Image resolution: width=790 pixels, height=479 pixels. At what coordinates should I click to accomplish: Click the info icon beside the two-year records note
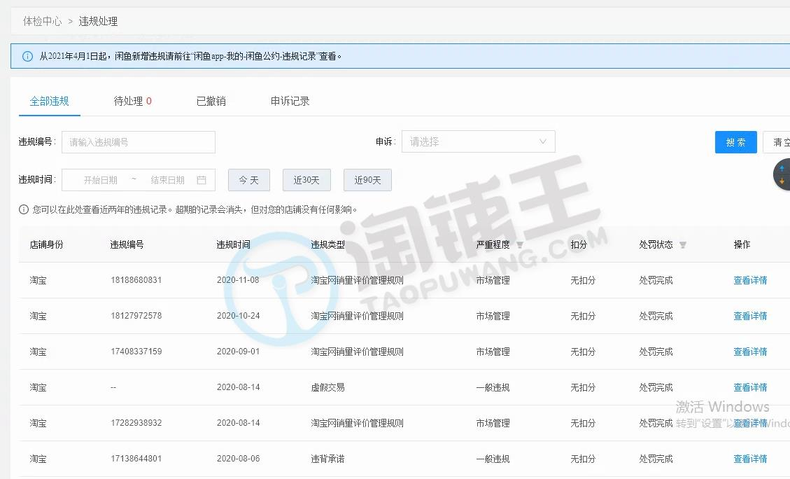click(x=24, y=210)
